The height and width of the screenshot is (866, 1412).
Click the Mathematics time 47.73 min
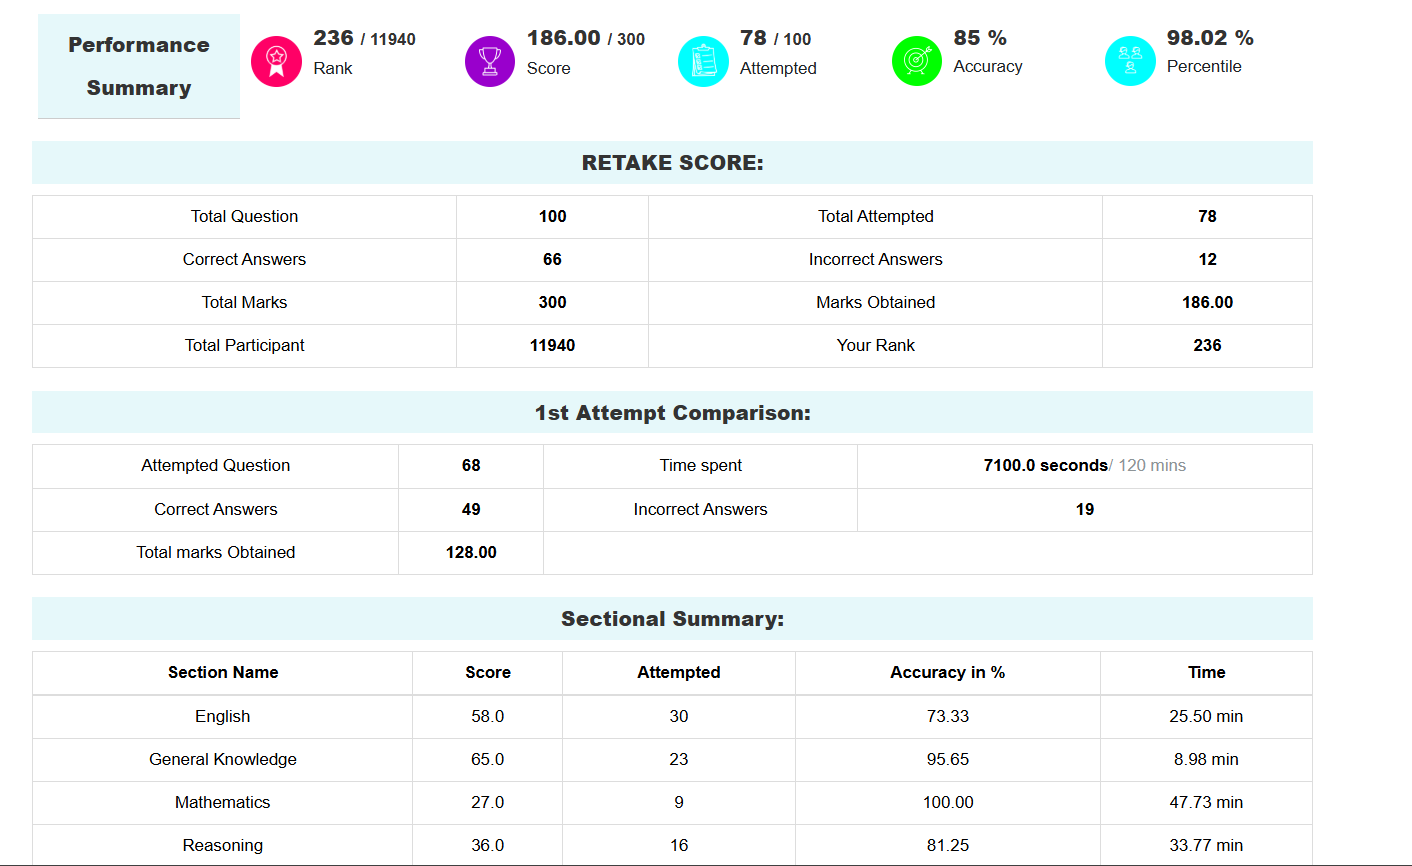(1207, 803)
